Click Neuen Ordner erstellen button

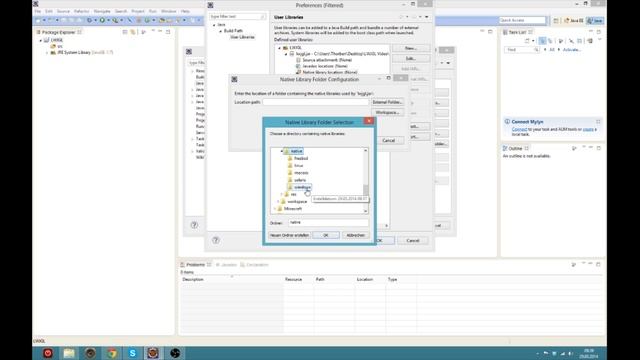tap(289, 236)
